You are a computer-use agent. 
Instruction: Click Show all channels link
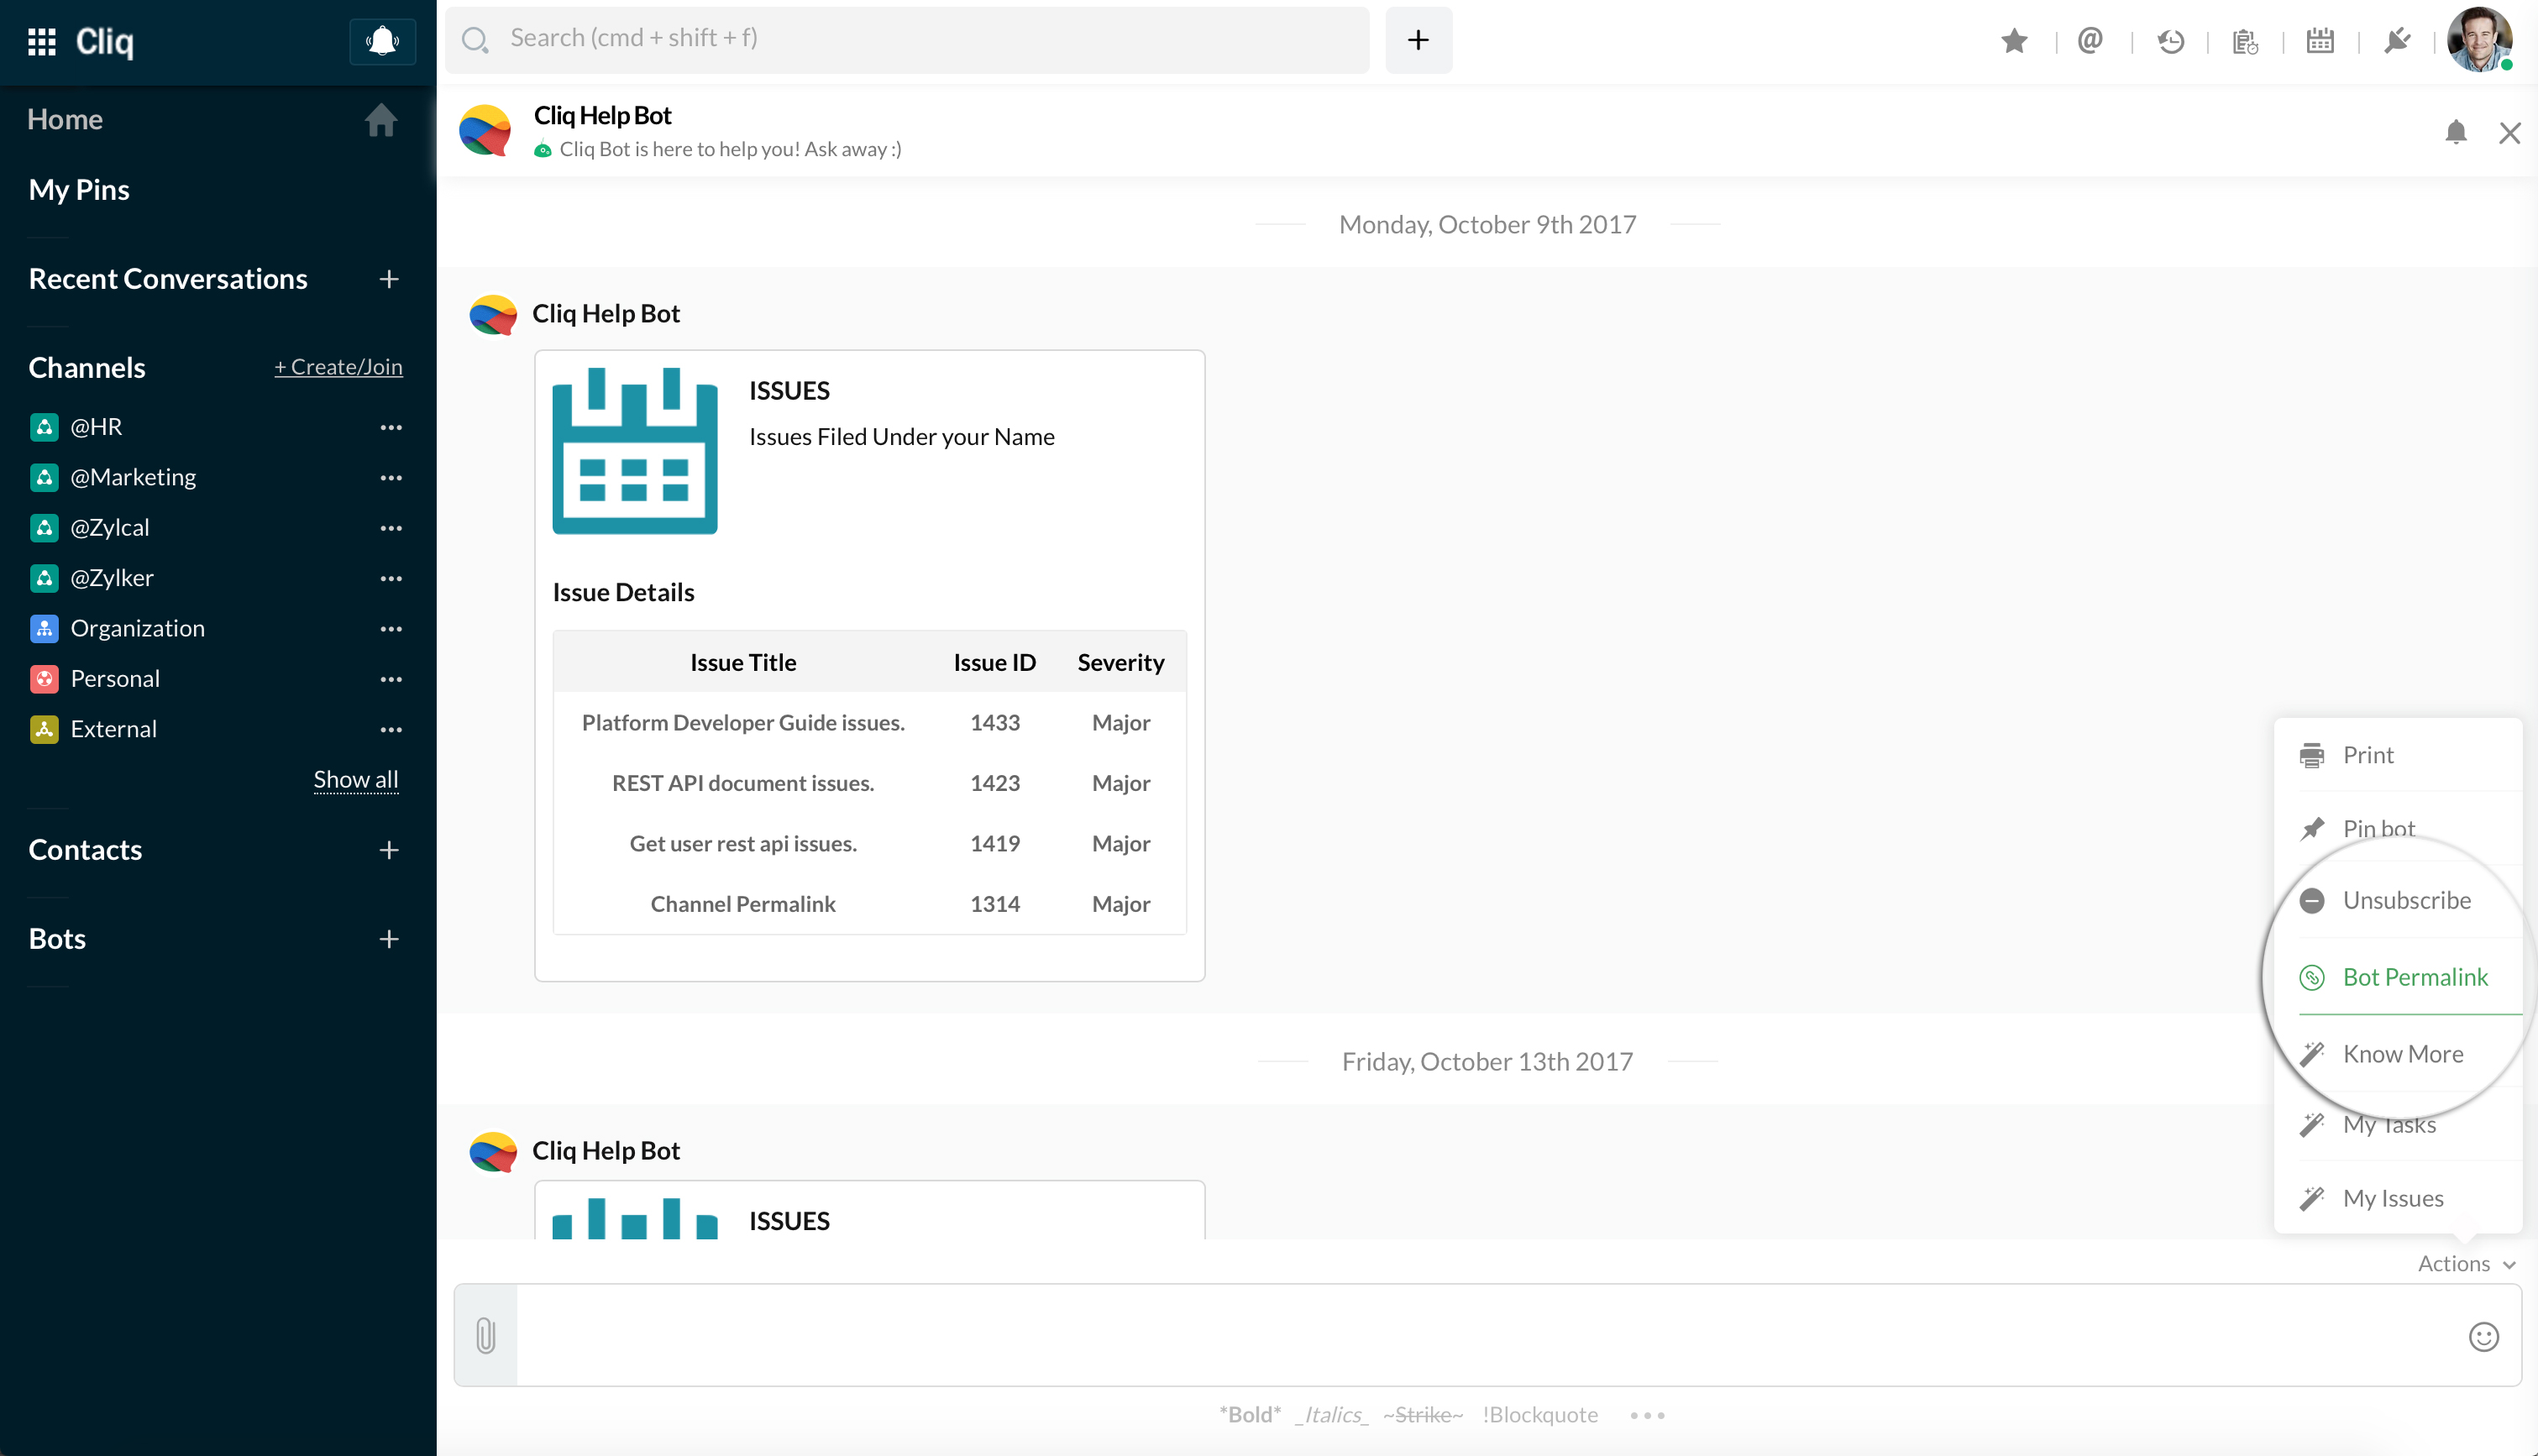click(x=355, y=779)
